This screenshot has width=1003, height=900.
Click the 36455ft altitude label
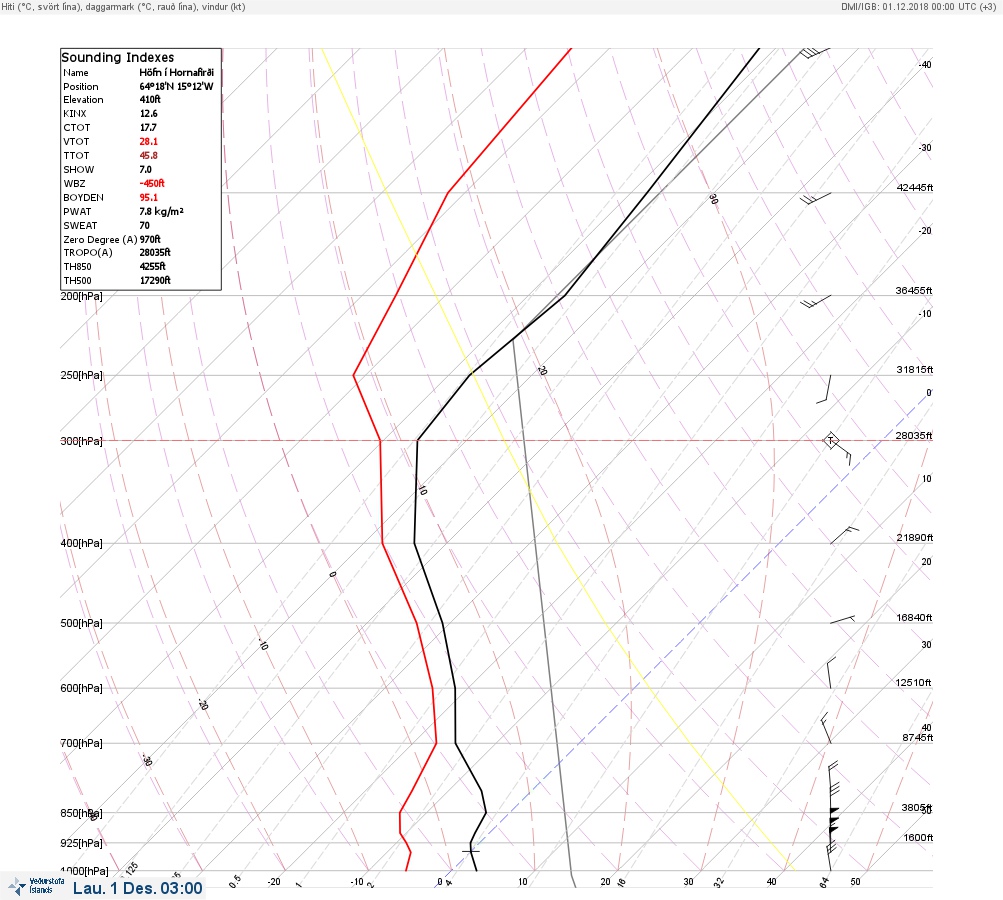914,290
